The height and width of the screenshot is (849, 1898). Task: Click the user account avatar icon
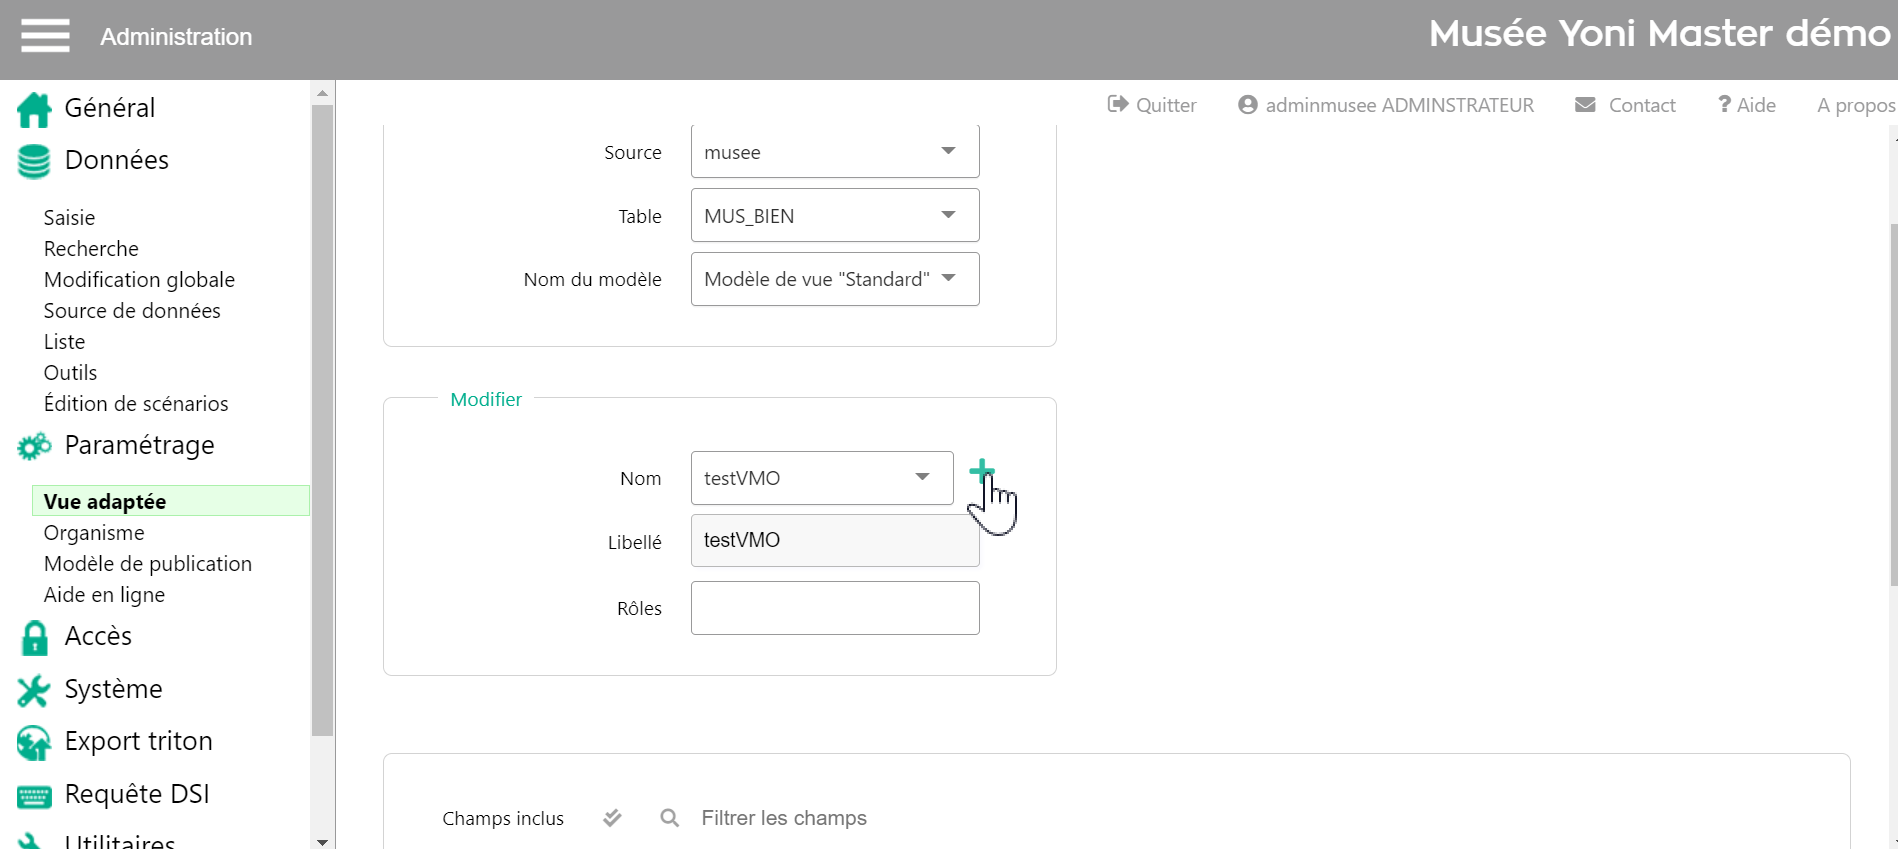(1247, 104)
